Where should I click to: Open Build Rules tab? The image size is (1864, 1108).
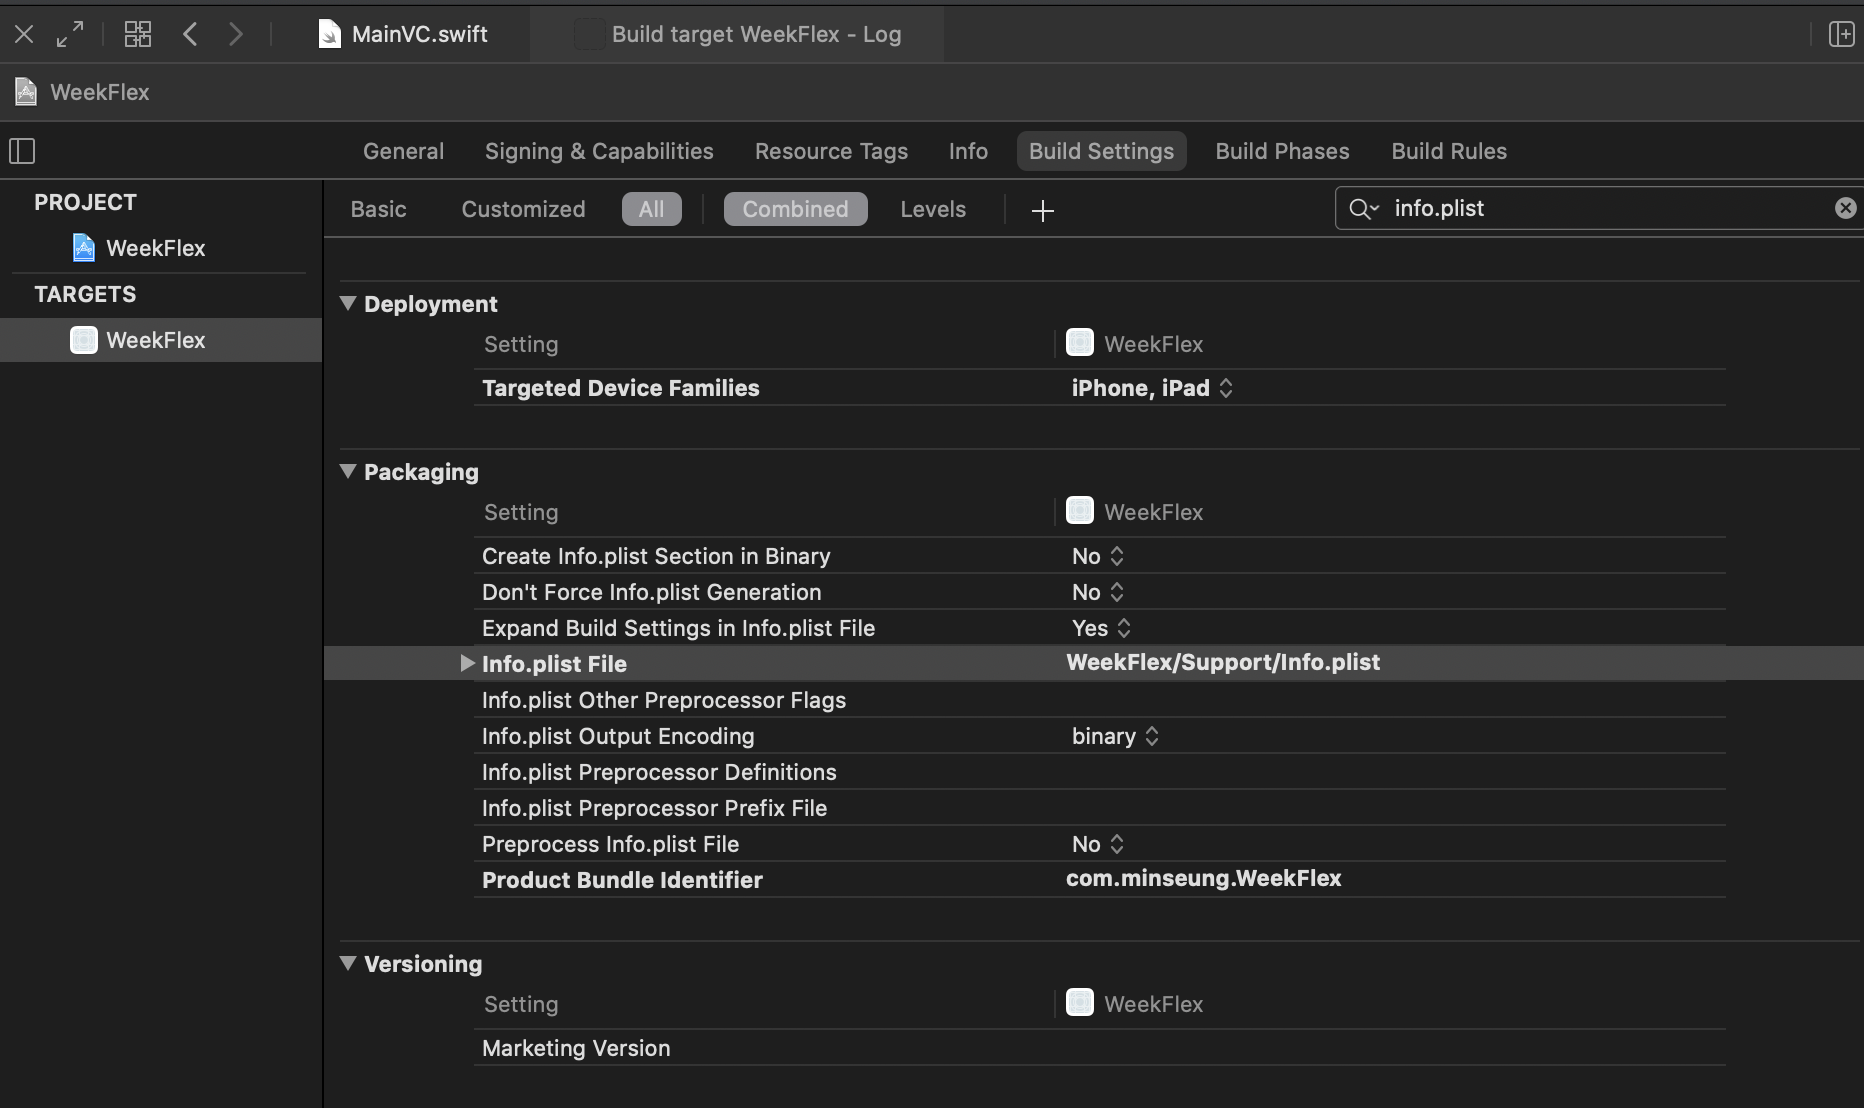(x=1449, y=151)
